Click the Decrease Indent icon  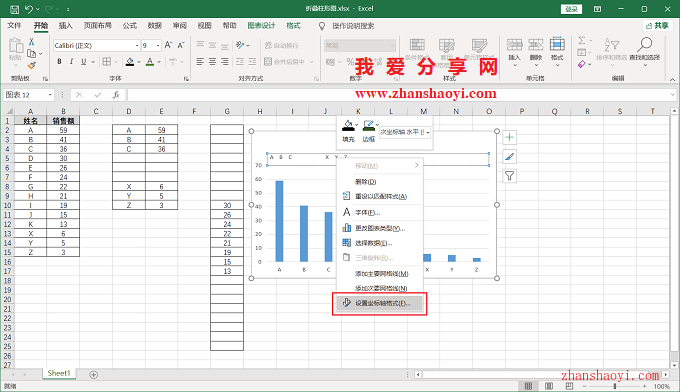[x=240, y=62]
